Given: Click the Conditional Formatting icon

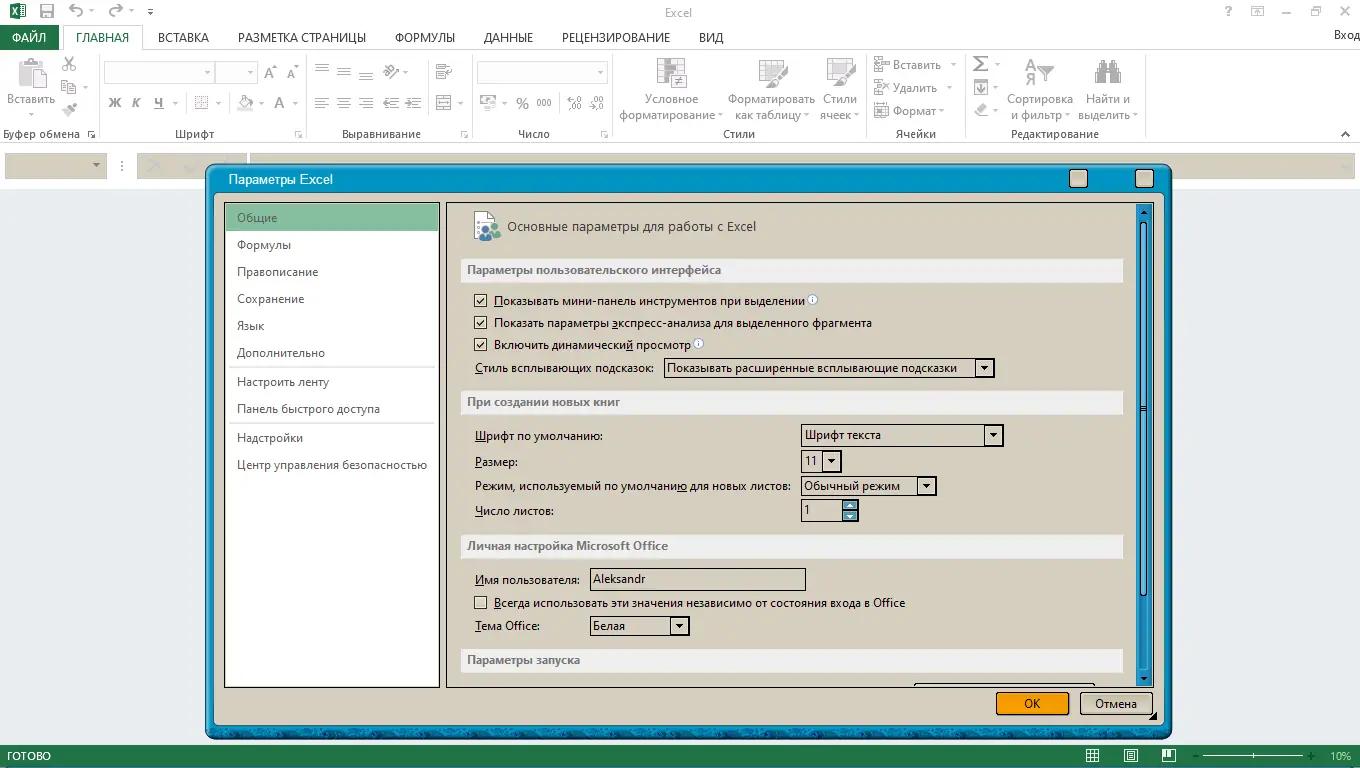Looking at the screenshot, I should pos(671,73).
